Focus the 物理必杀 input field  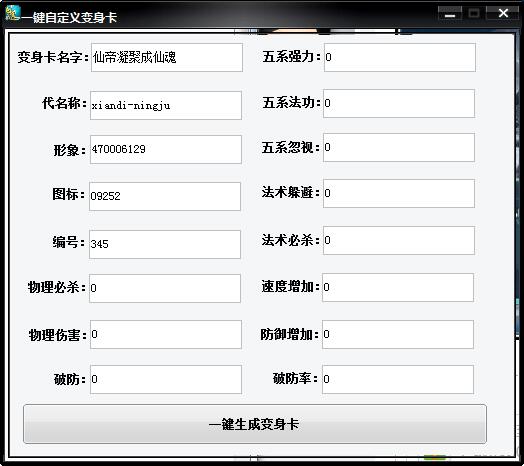tap(165, 288)
